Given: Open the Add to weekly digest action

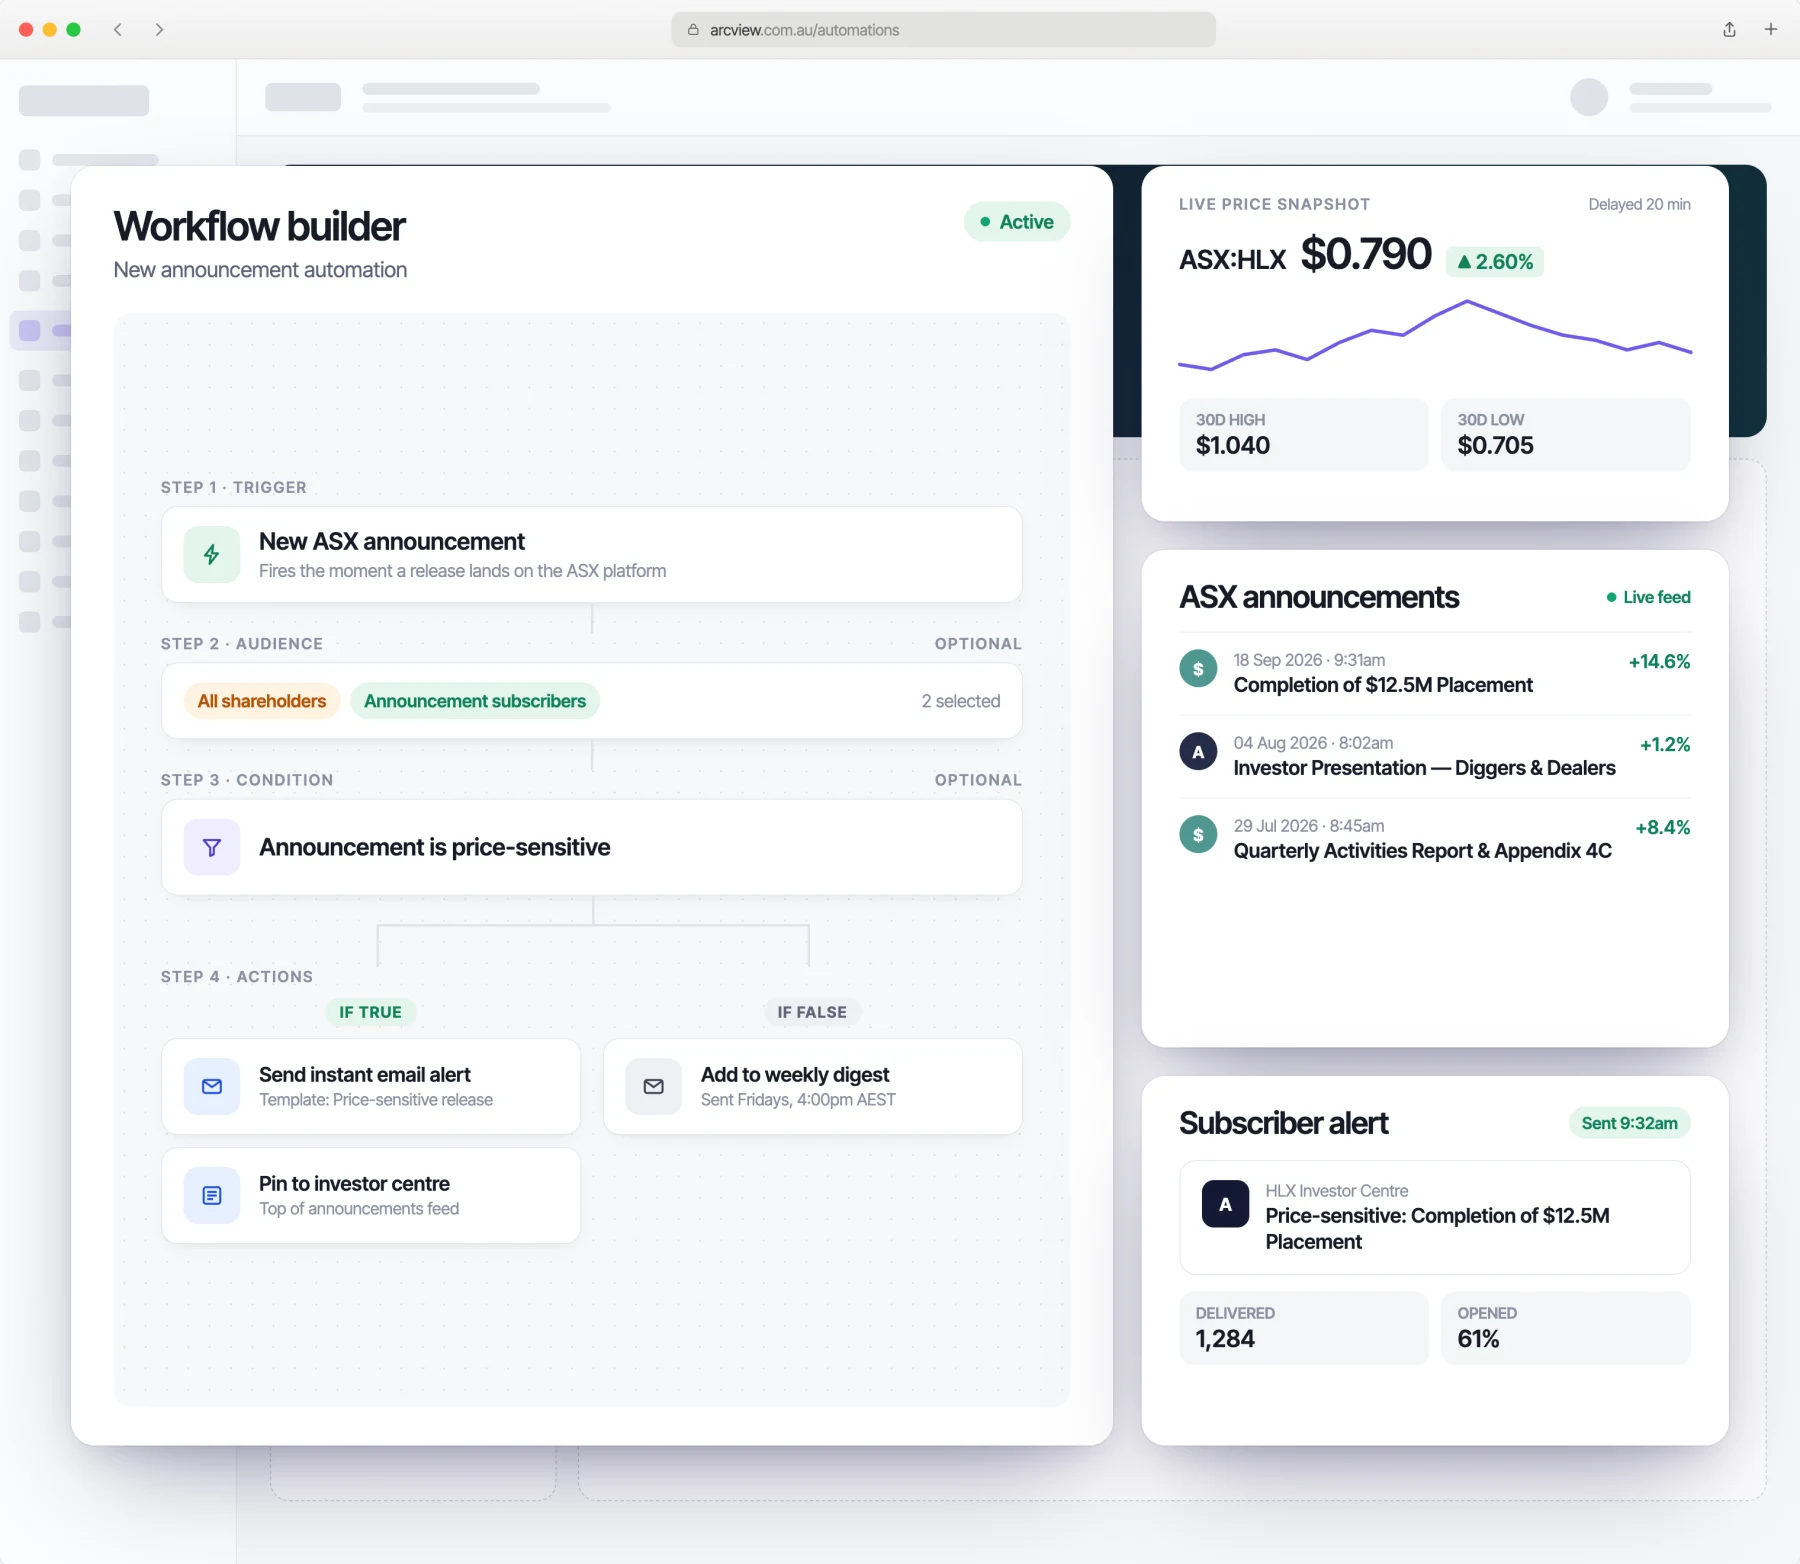Looking at the screenshot, I should [813, 1087].
